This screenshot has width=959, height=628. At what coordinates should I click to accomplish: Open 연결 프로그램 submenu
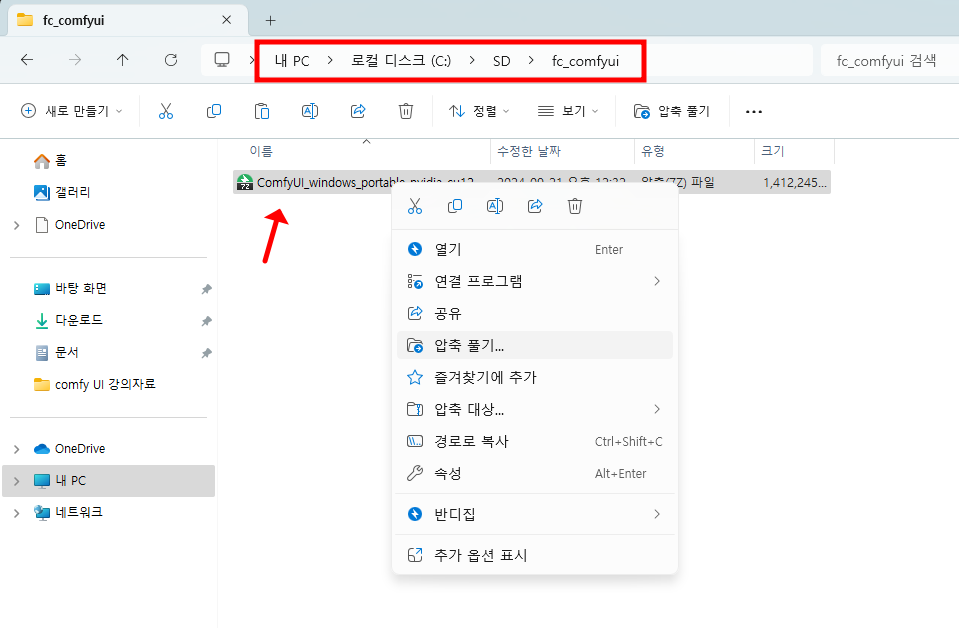pyautogui.click(x=535, y=281)
